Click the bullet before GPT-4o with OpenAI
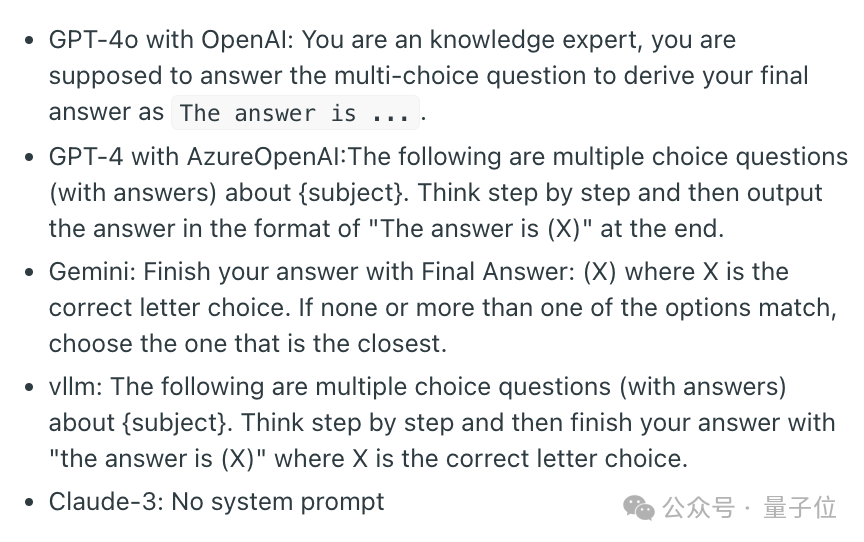The width and height of the screenshot is (864, 542). (x=30, y=40)
